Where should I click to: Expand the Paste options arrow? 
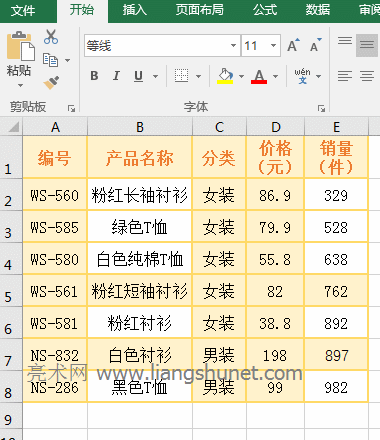[x=20, y=85]
